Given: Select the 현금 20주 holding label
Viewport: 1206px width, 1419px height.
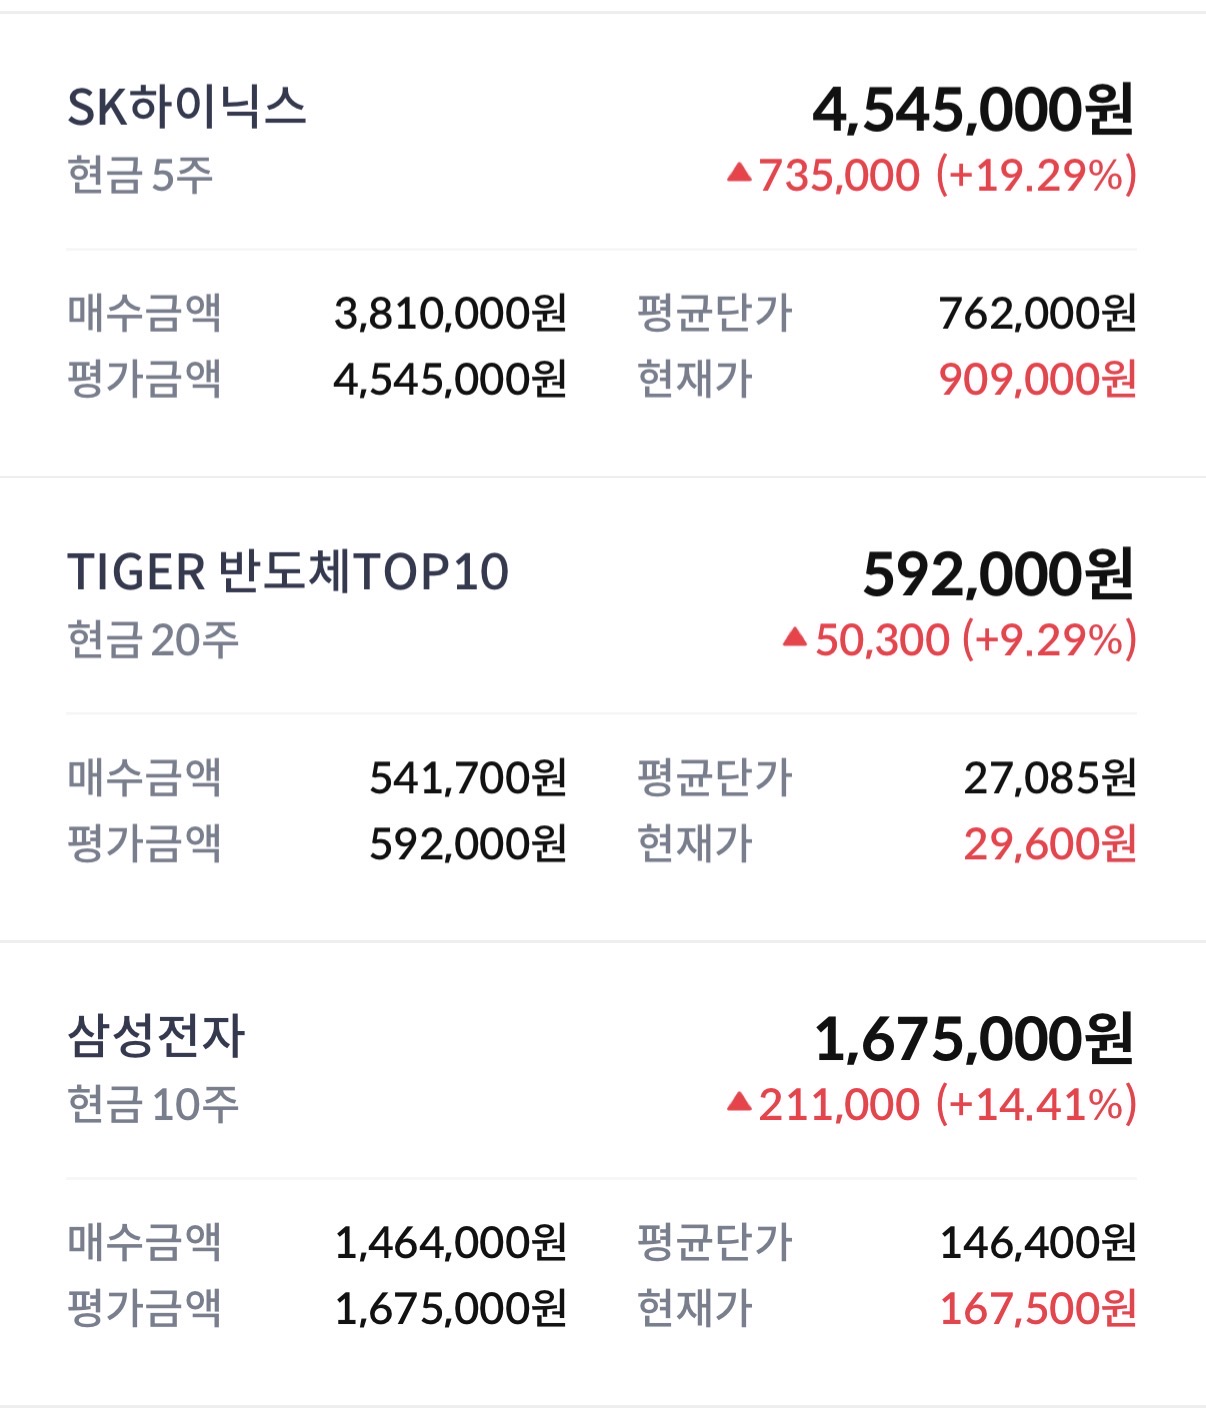Looking at the screenshot, I should 153,640.
